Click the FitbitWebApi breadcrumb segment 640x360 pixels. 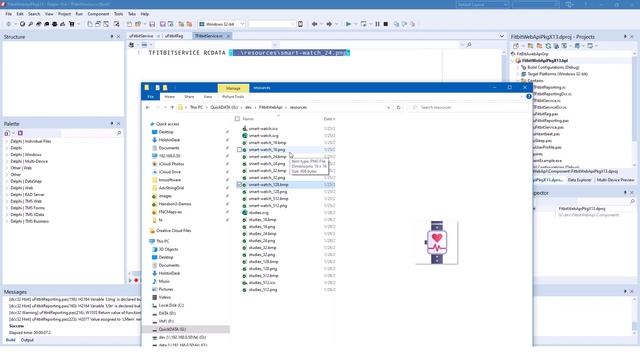271,107
